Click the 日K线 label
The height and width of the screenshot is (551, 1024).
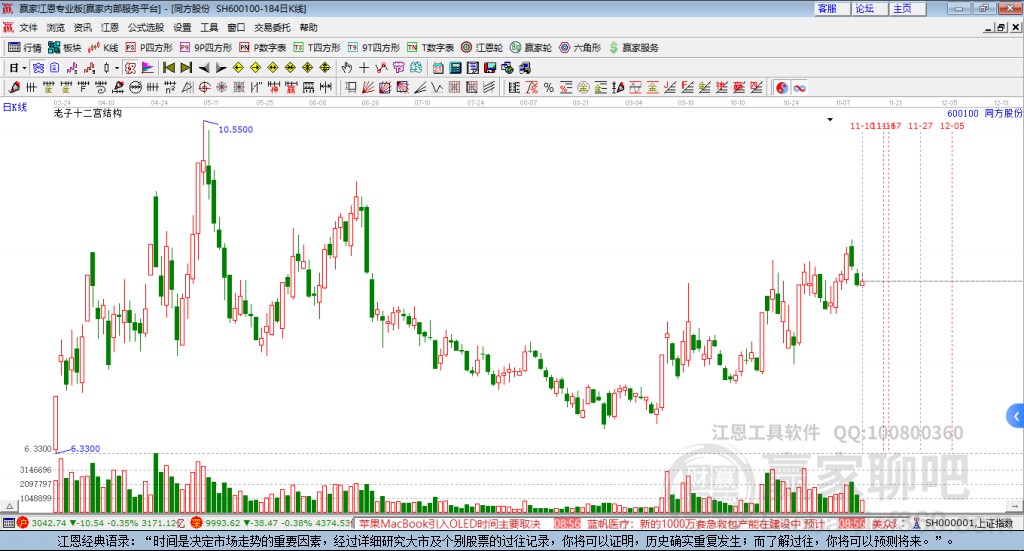click(x=15, y=107)
